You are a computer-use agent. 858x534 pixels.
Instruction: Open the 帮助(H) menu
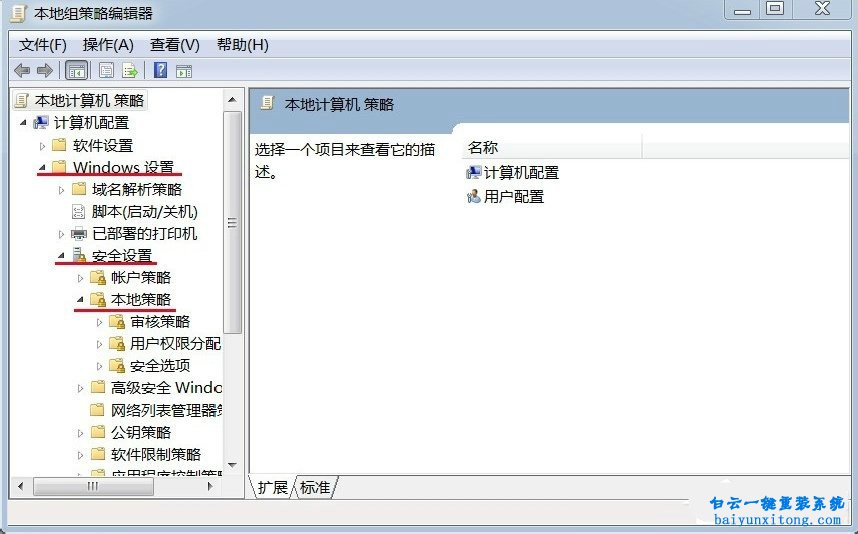point(242,44)
